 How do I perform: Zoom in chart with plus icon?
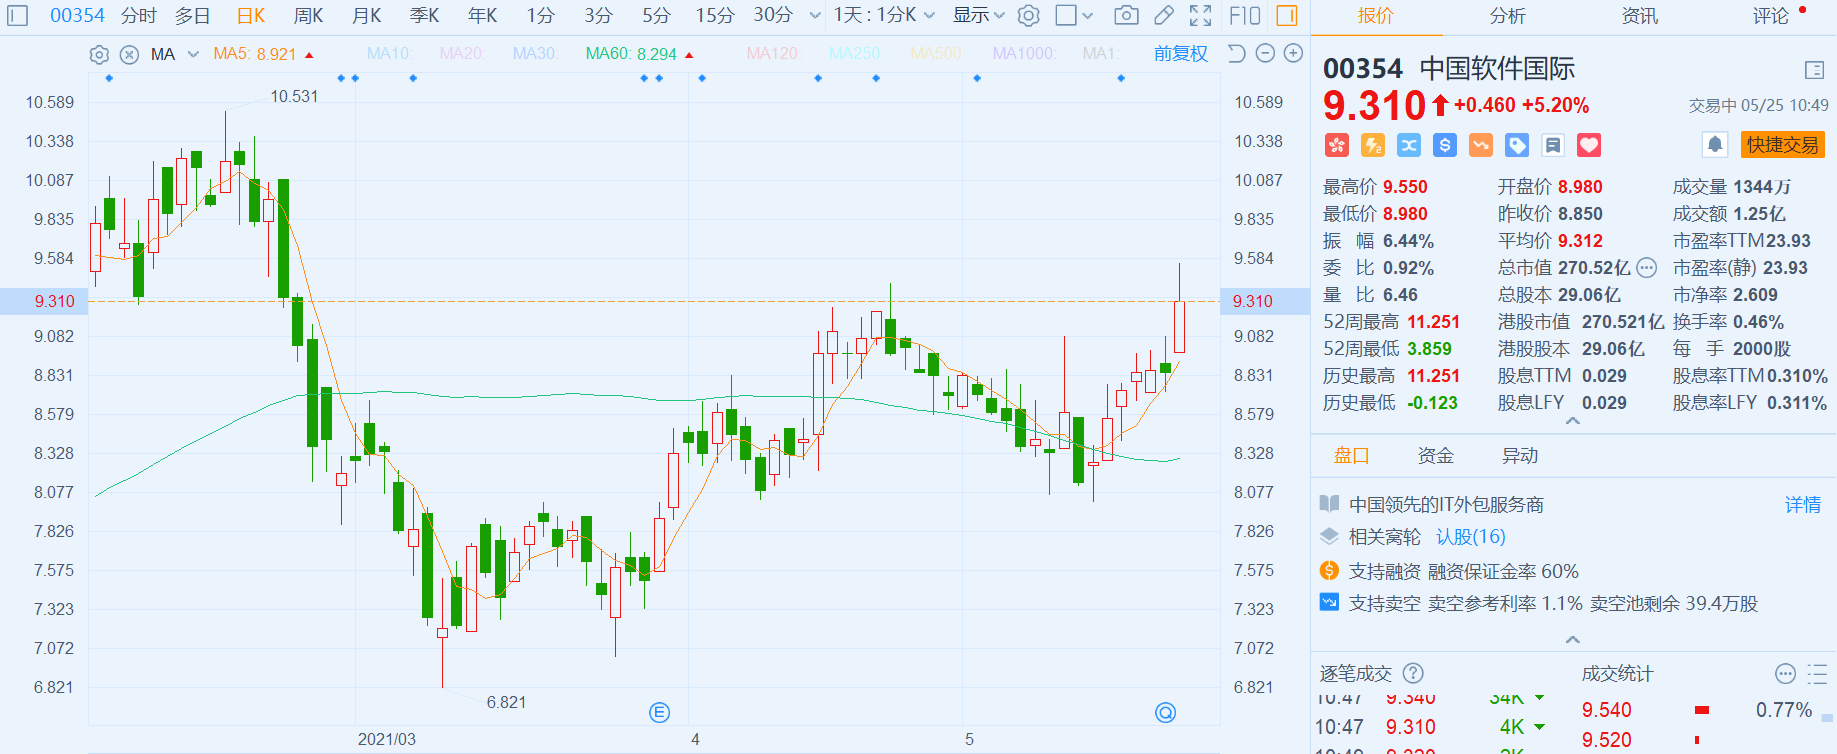coord(1293,53)
